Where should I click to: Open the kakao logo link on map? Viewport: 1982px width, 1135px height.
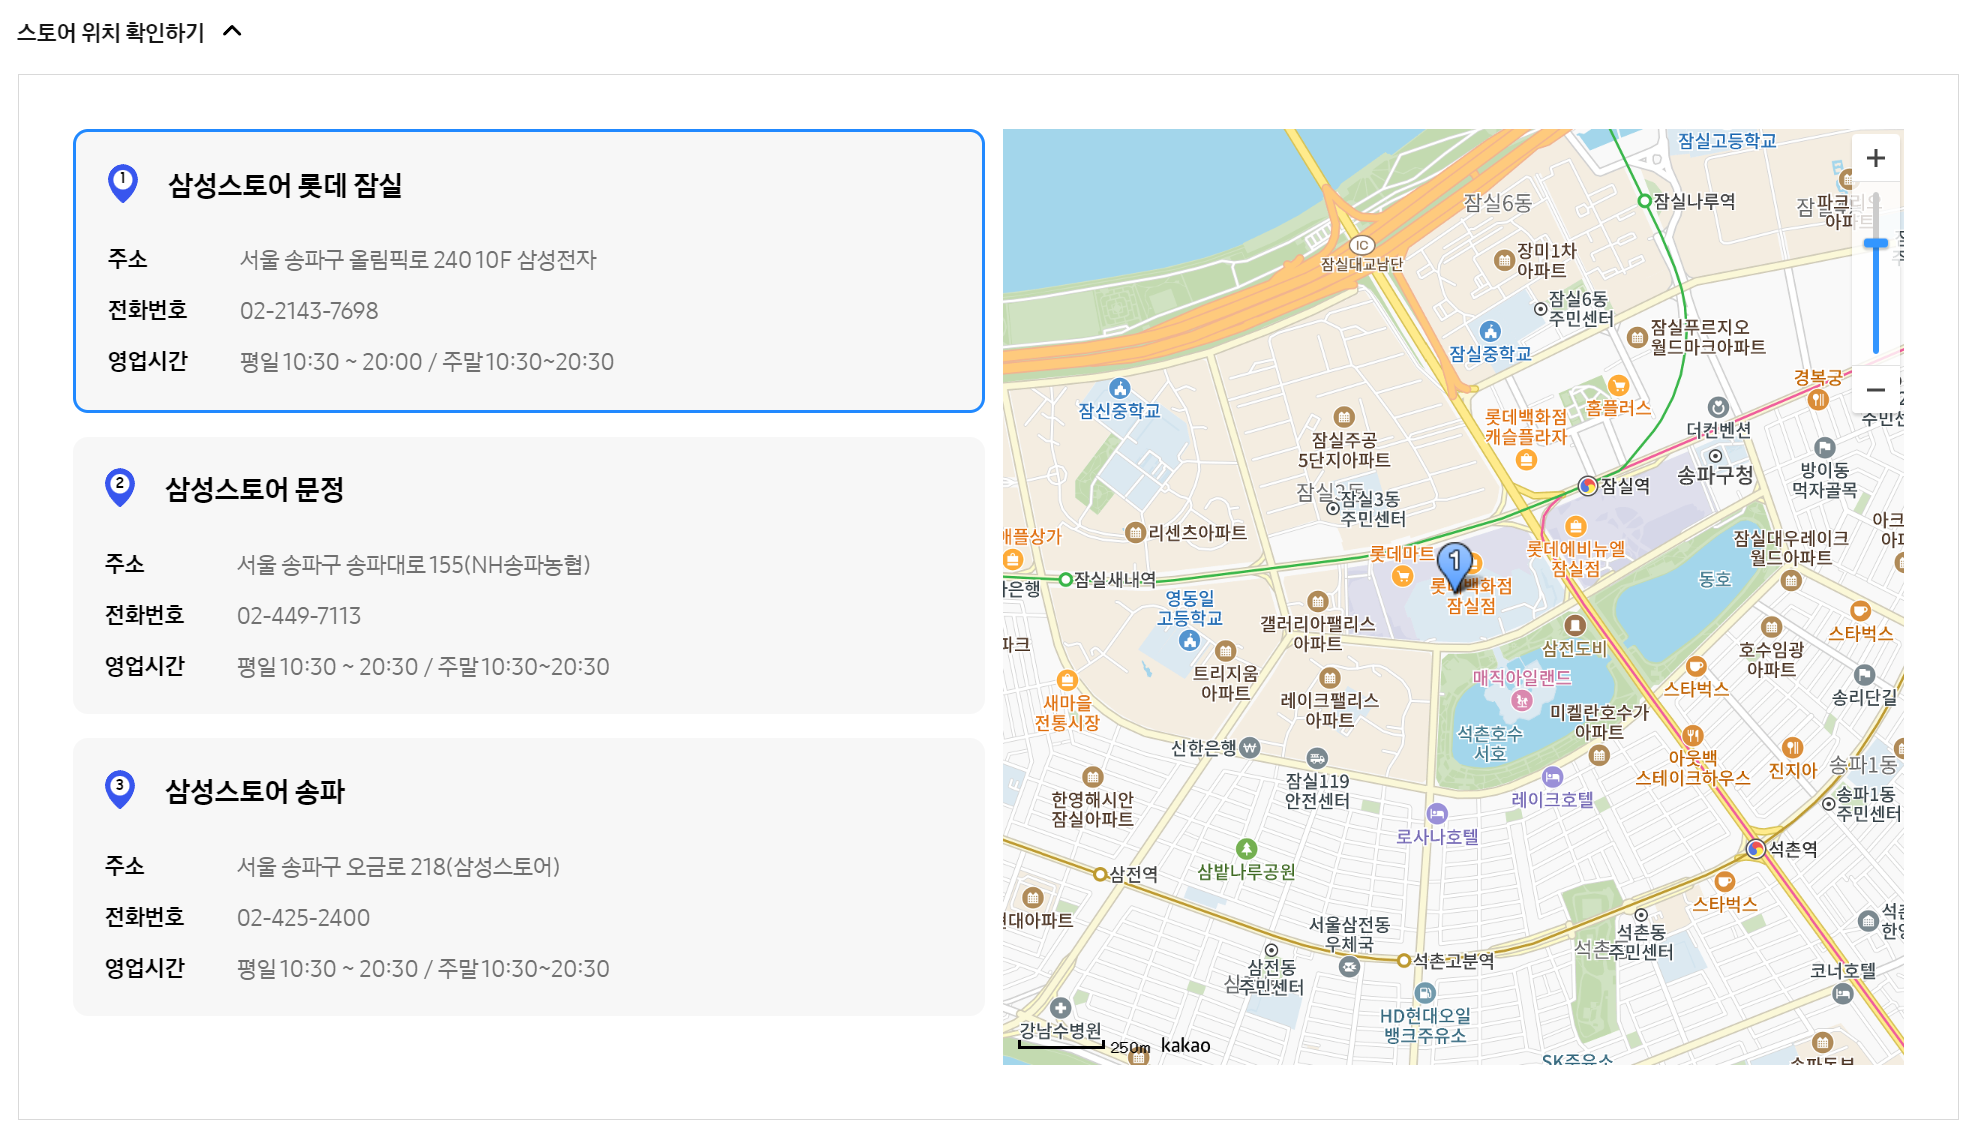[x=1185, y=1045]
